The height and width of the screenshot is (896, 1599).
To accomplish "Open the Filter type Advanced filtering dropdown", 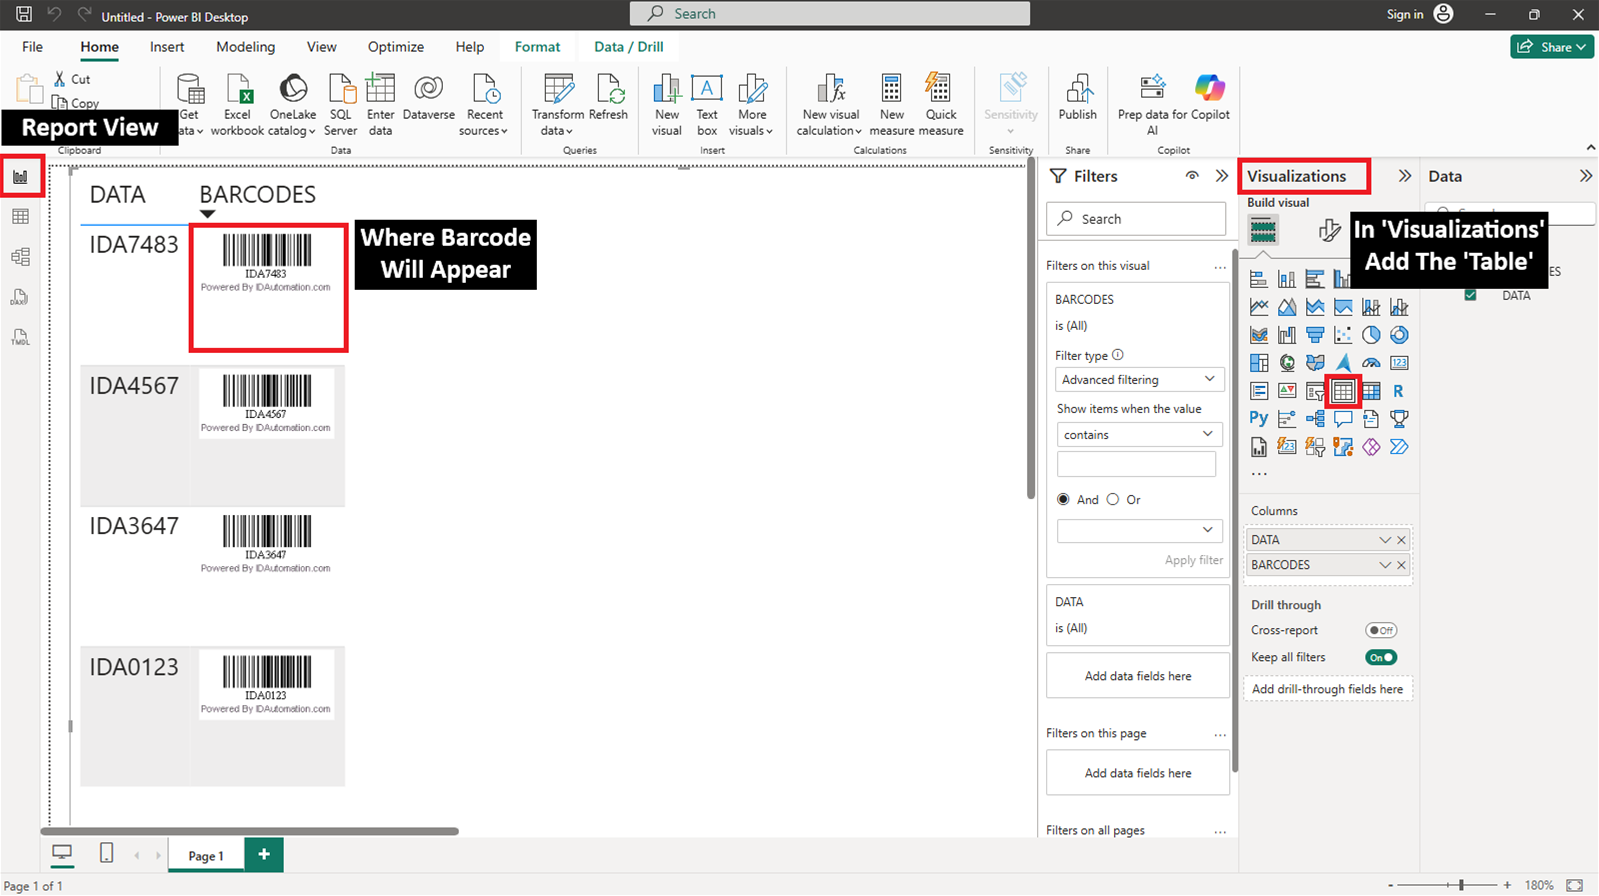I will click(x=1137, y=380).
